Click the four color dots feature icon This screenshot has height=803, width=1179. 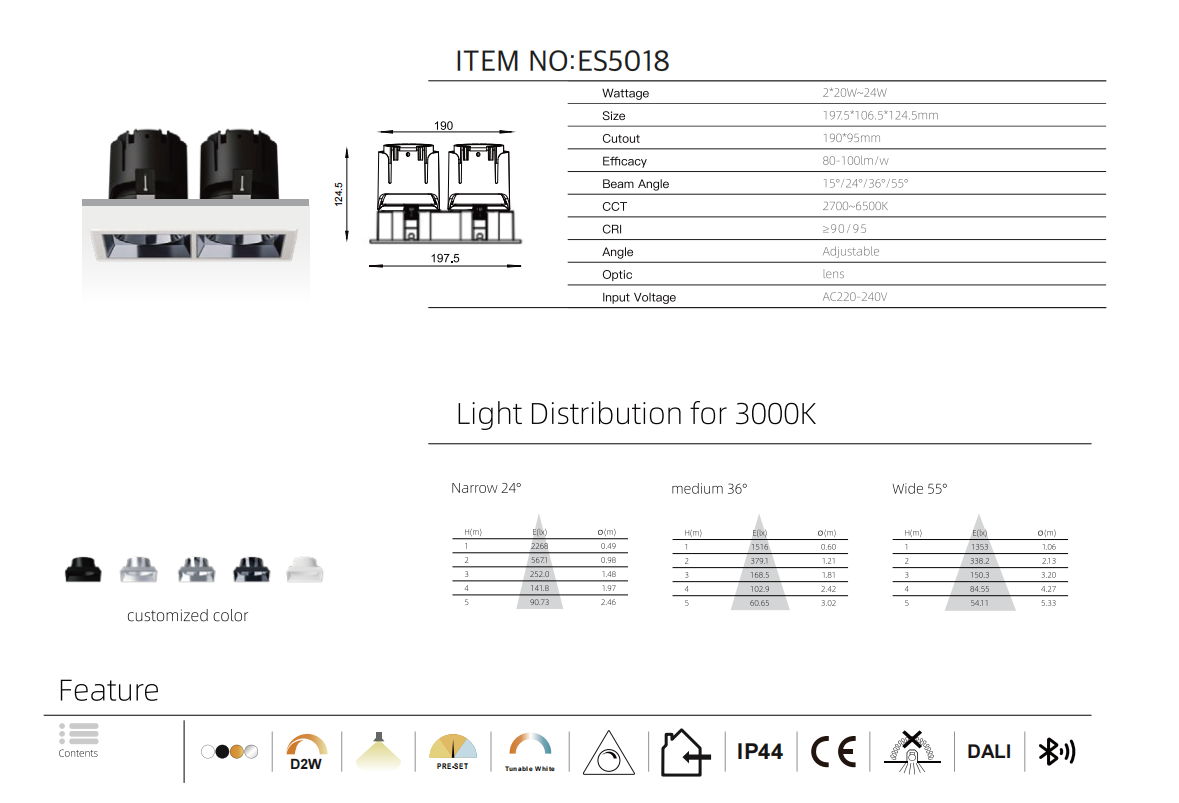(x=229, y=751)
